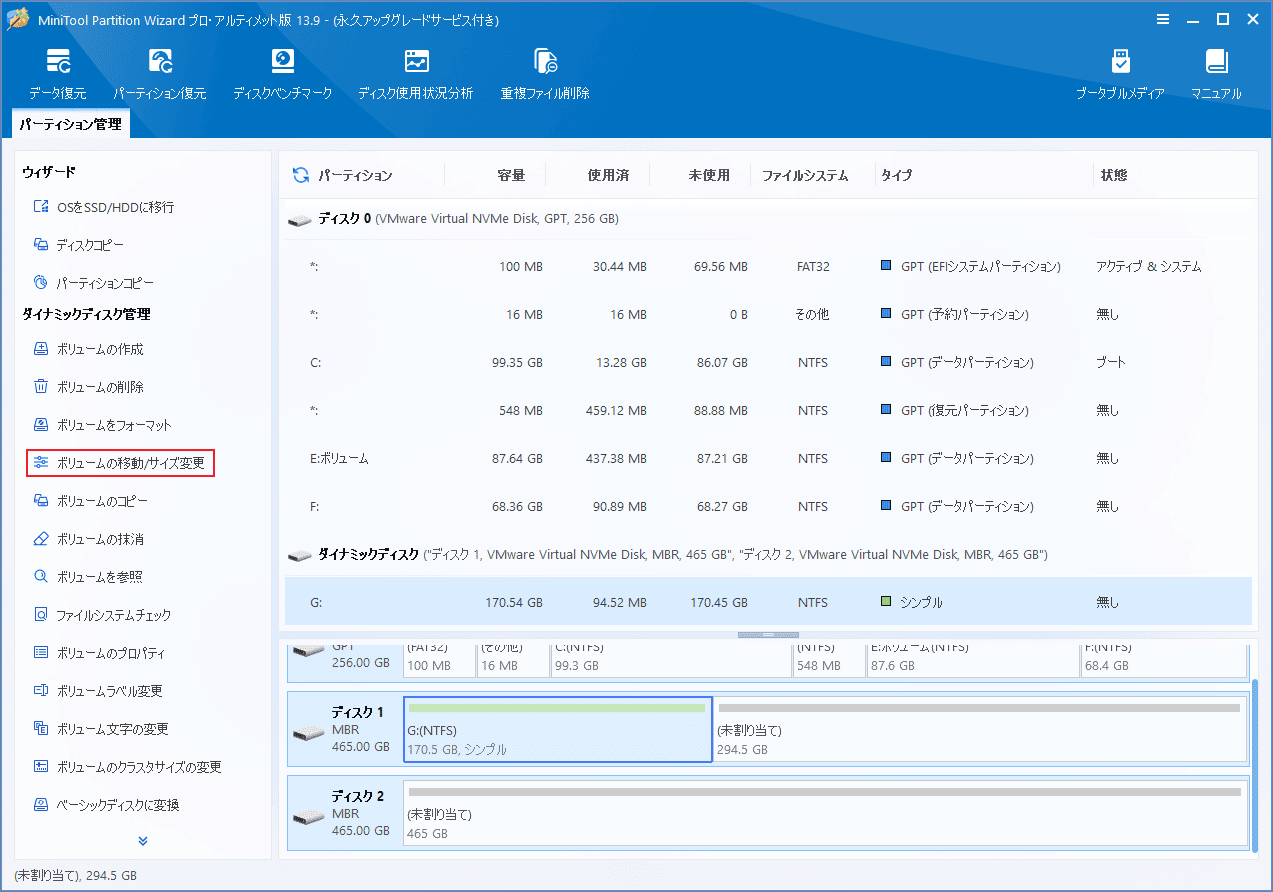Expand more sidebar actions with double chevron
1273x892 pixels.
pos(143,841)
